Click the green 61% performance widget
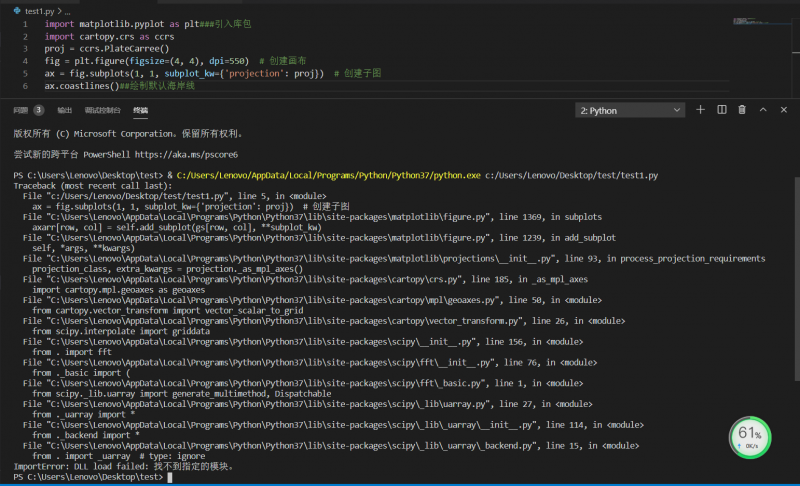 (750, 436)
